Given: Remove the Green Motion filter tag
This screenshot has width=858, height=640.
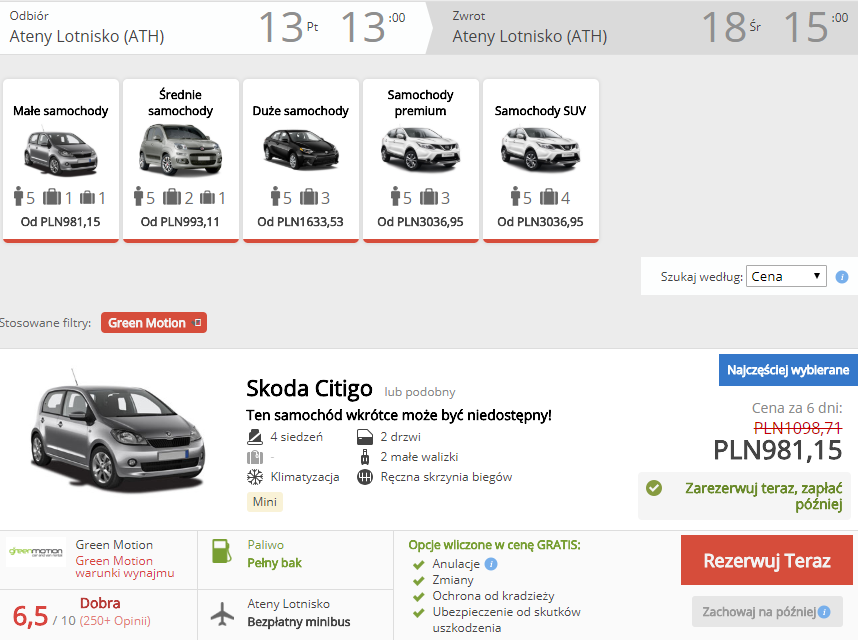Looking at the screenshot, I should (198, 323).
